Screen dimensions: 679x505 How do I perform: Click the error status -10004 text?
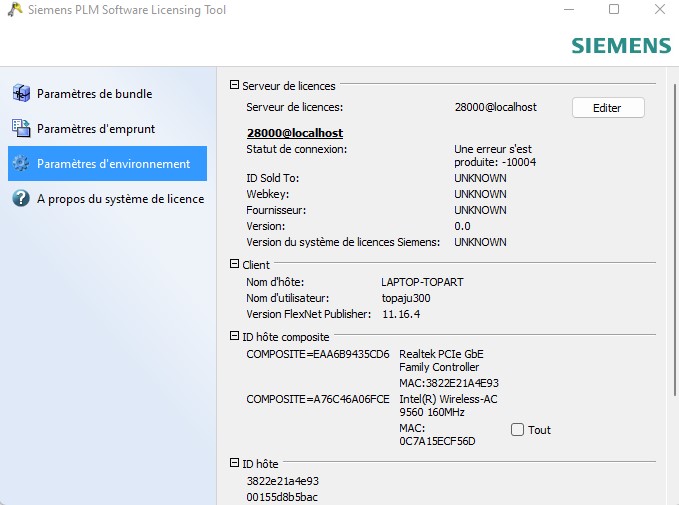click(495, 155)
